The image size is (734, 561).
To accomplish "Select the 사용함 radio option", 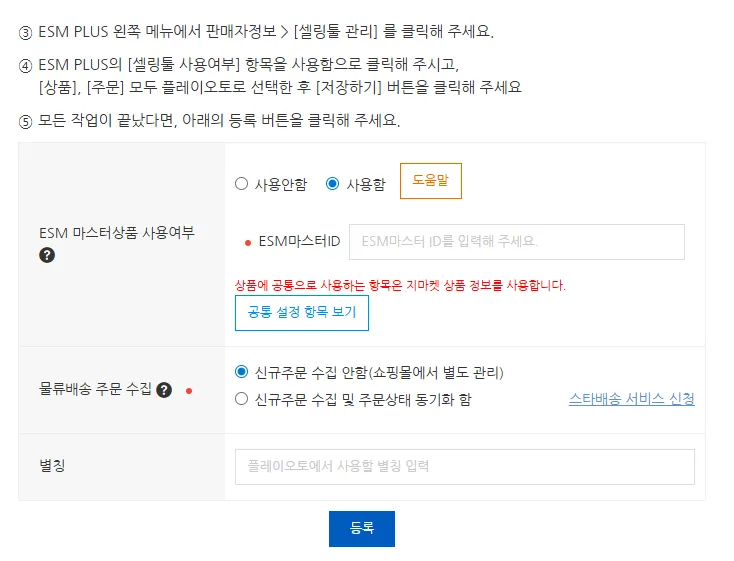I will tap(333, 184).
